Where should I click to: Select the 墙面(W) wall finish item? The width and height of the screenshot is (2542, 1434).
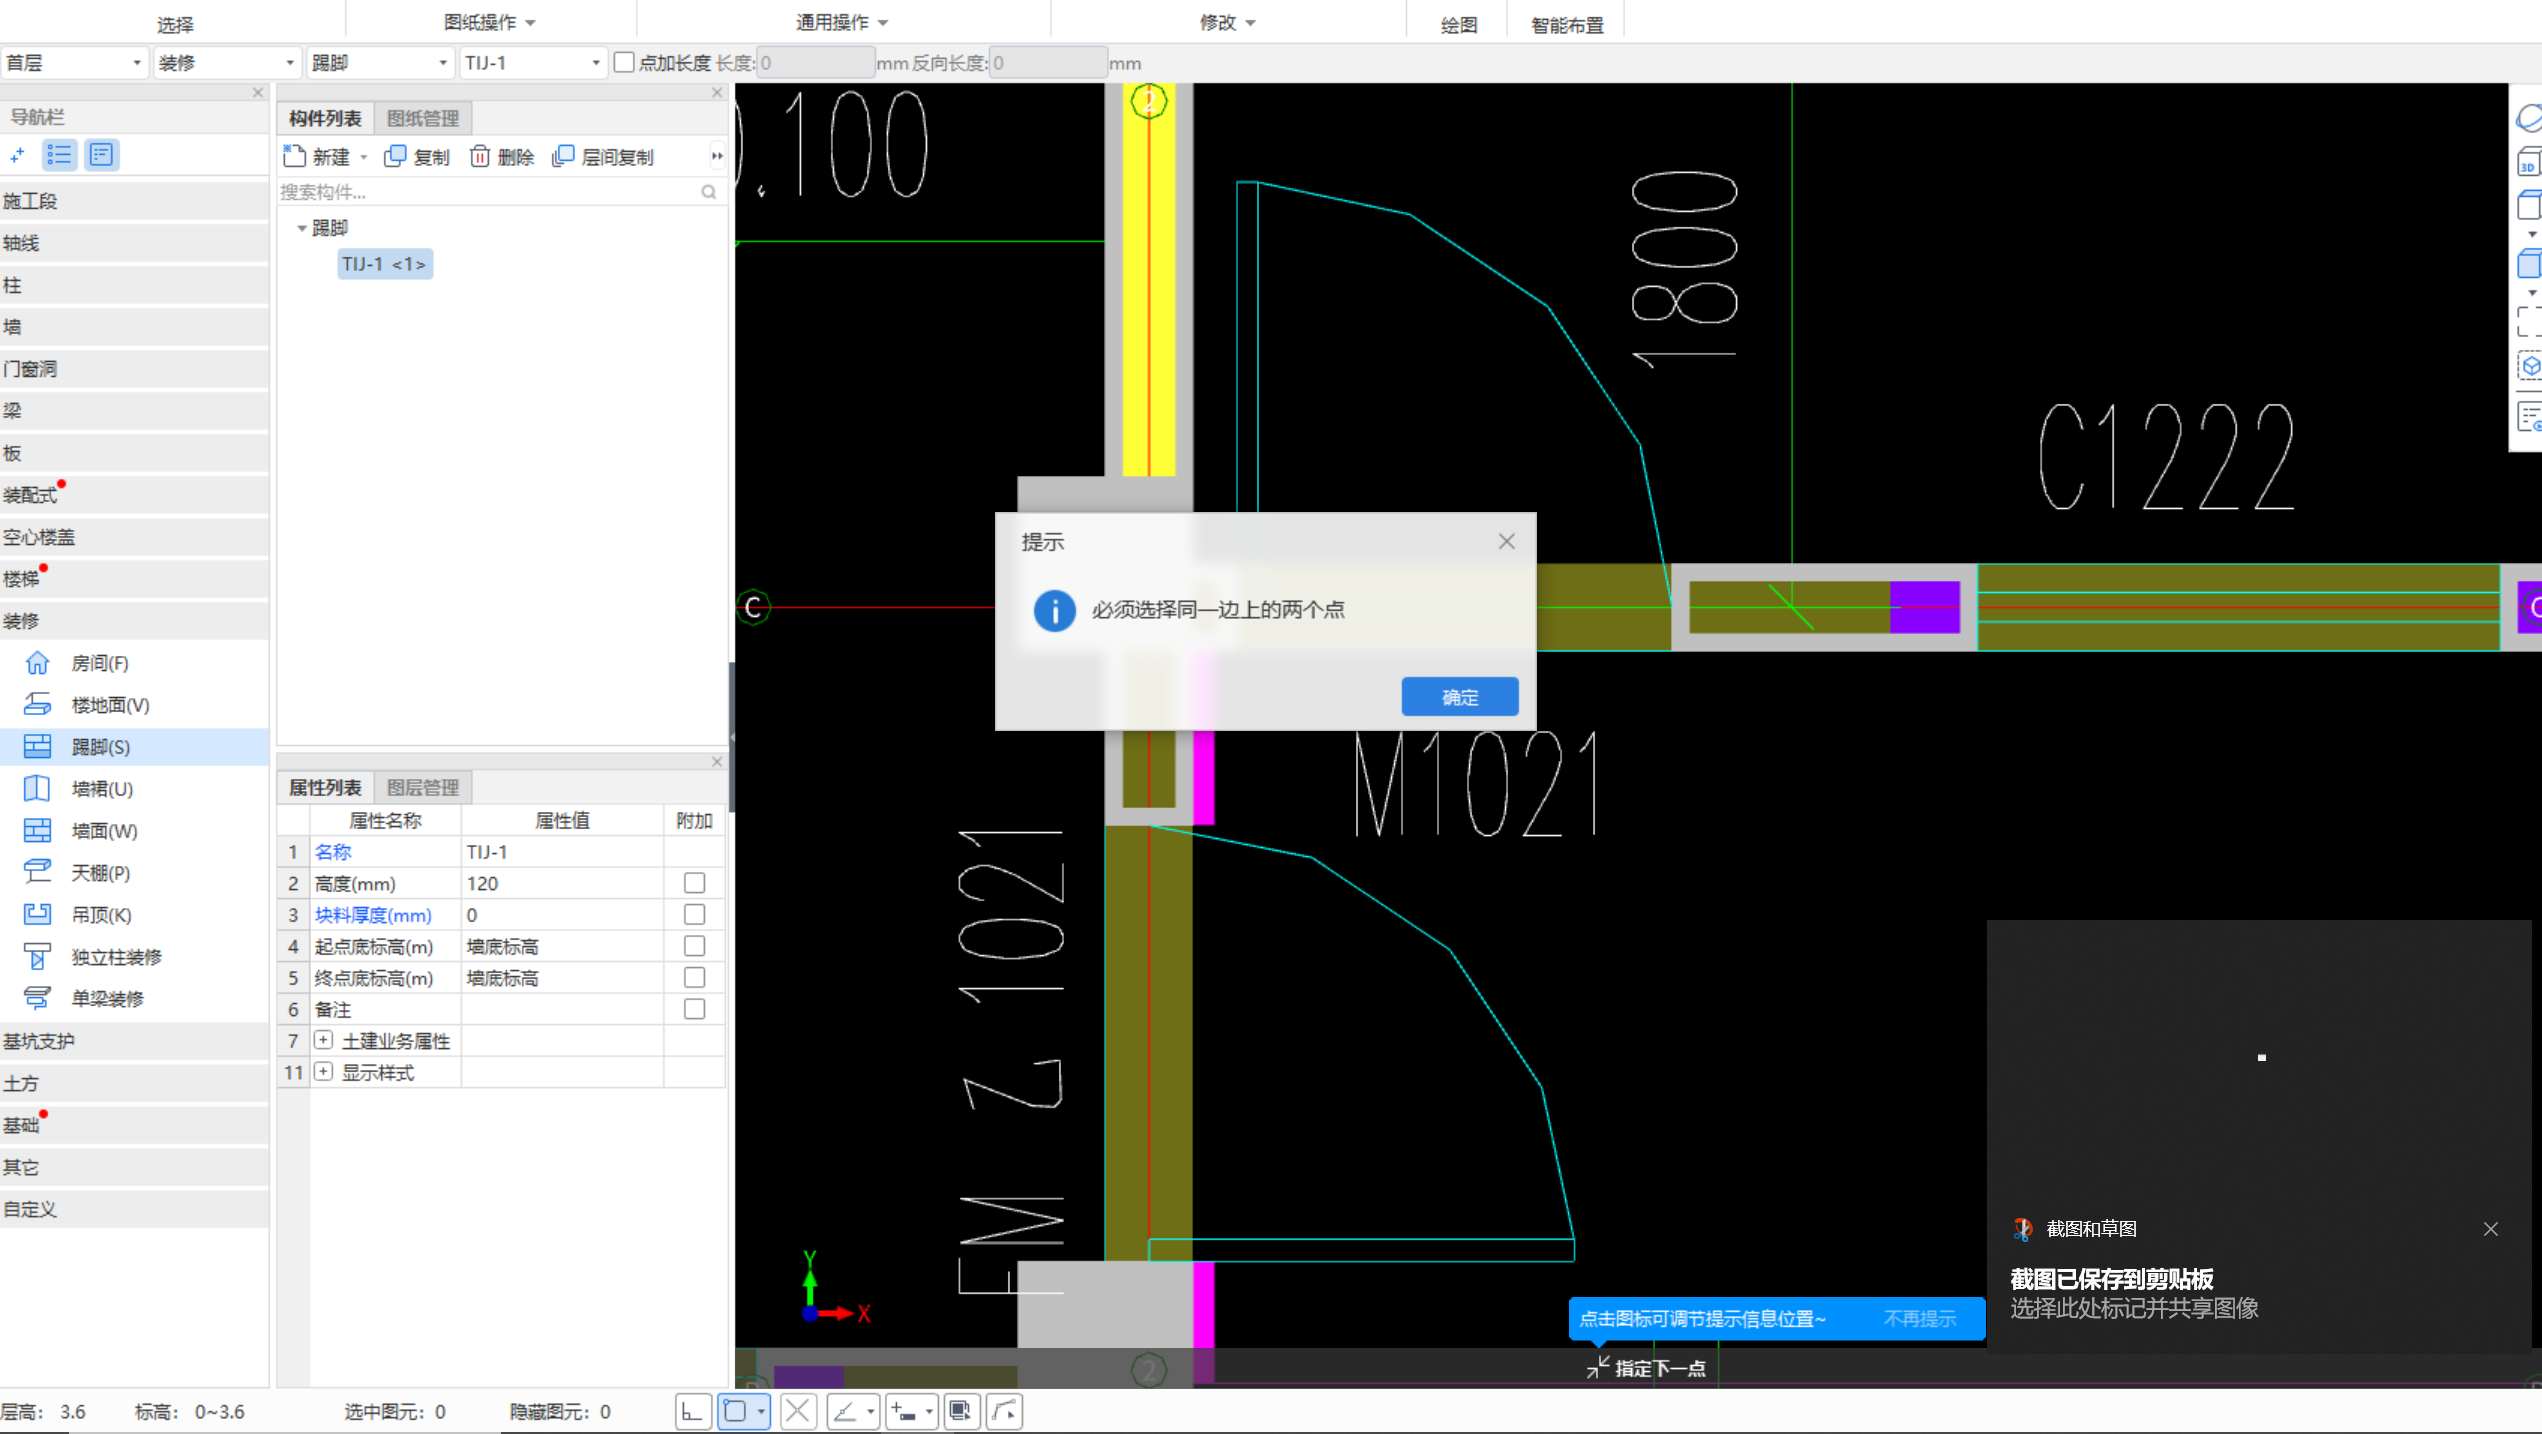click(104, 831)
